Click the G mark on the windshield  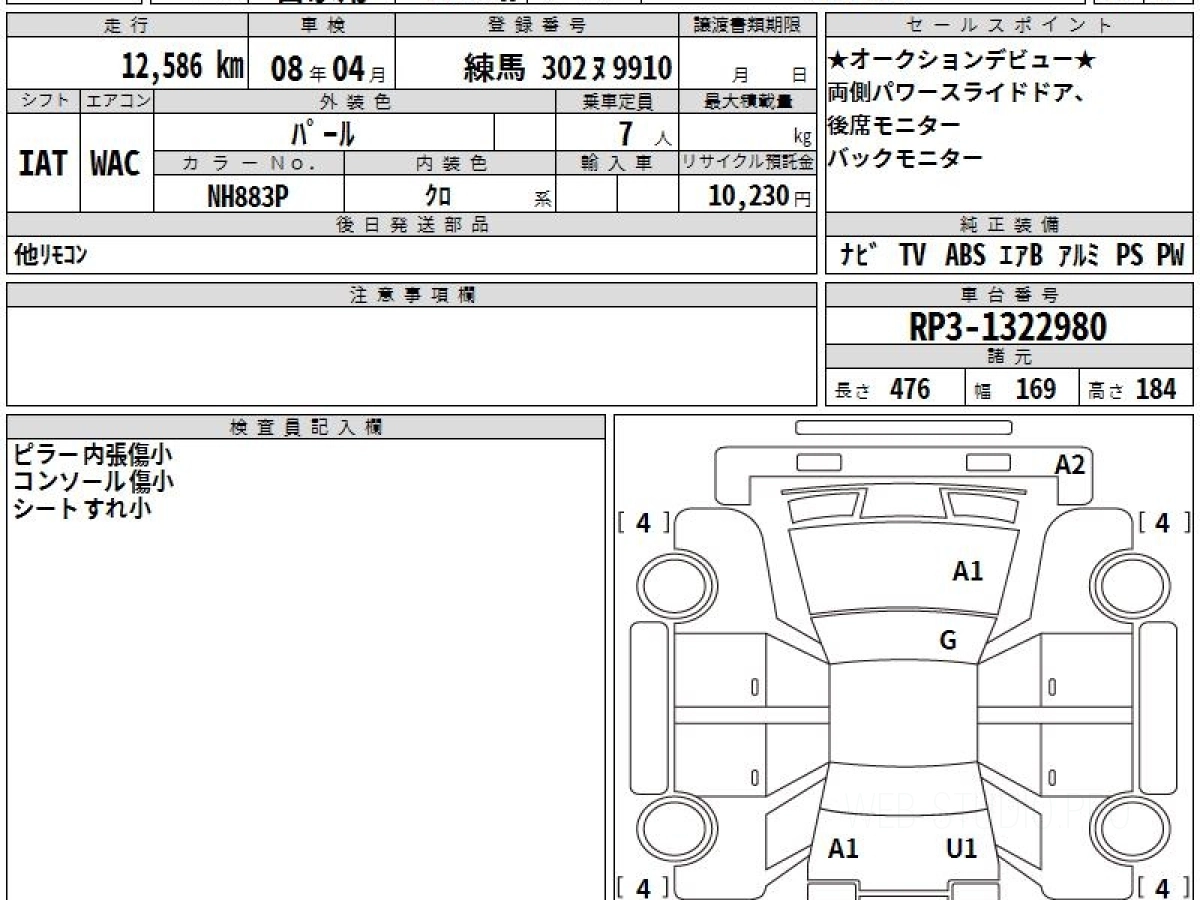948,641
